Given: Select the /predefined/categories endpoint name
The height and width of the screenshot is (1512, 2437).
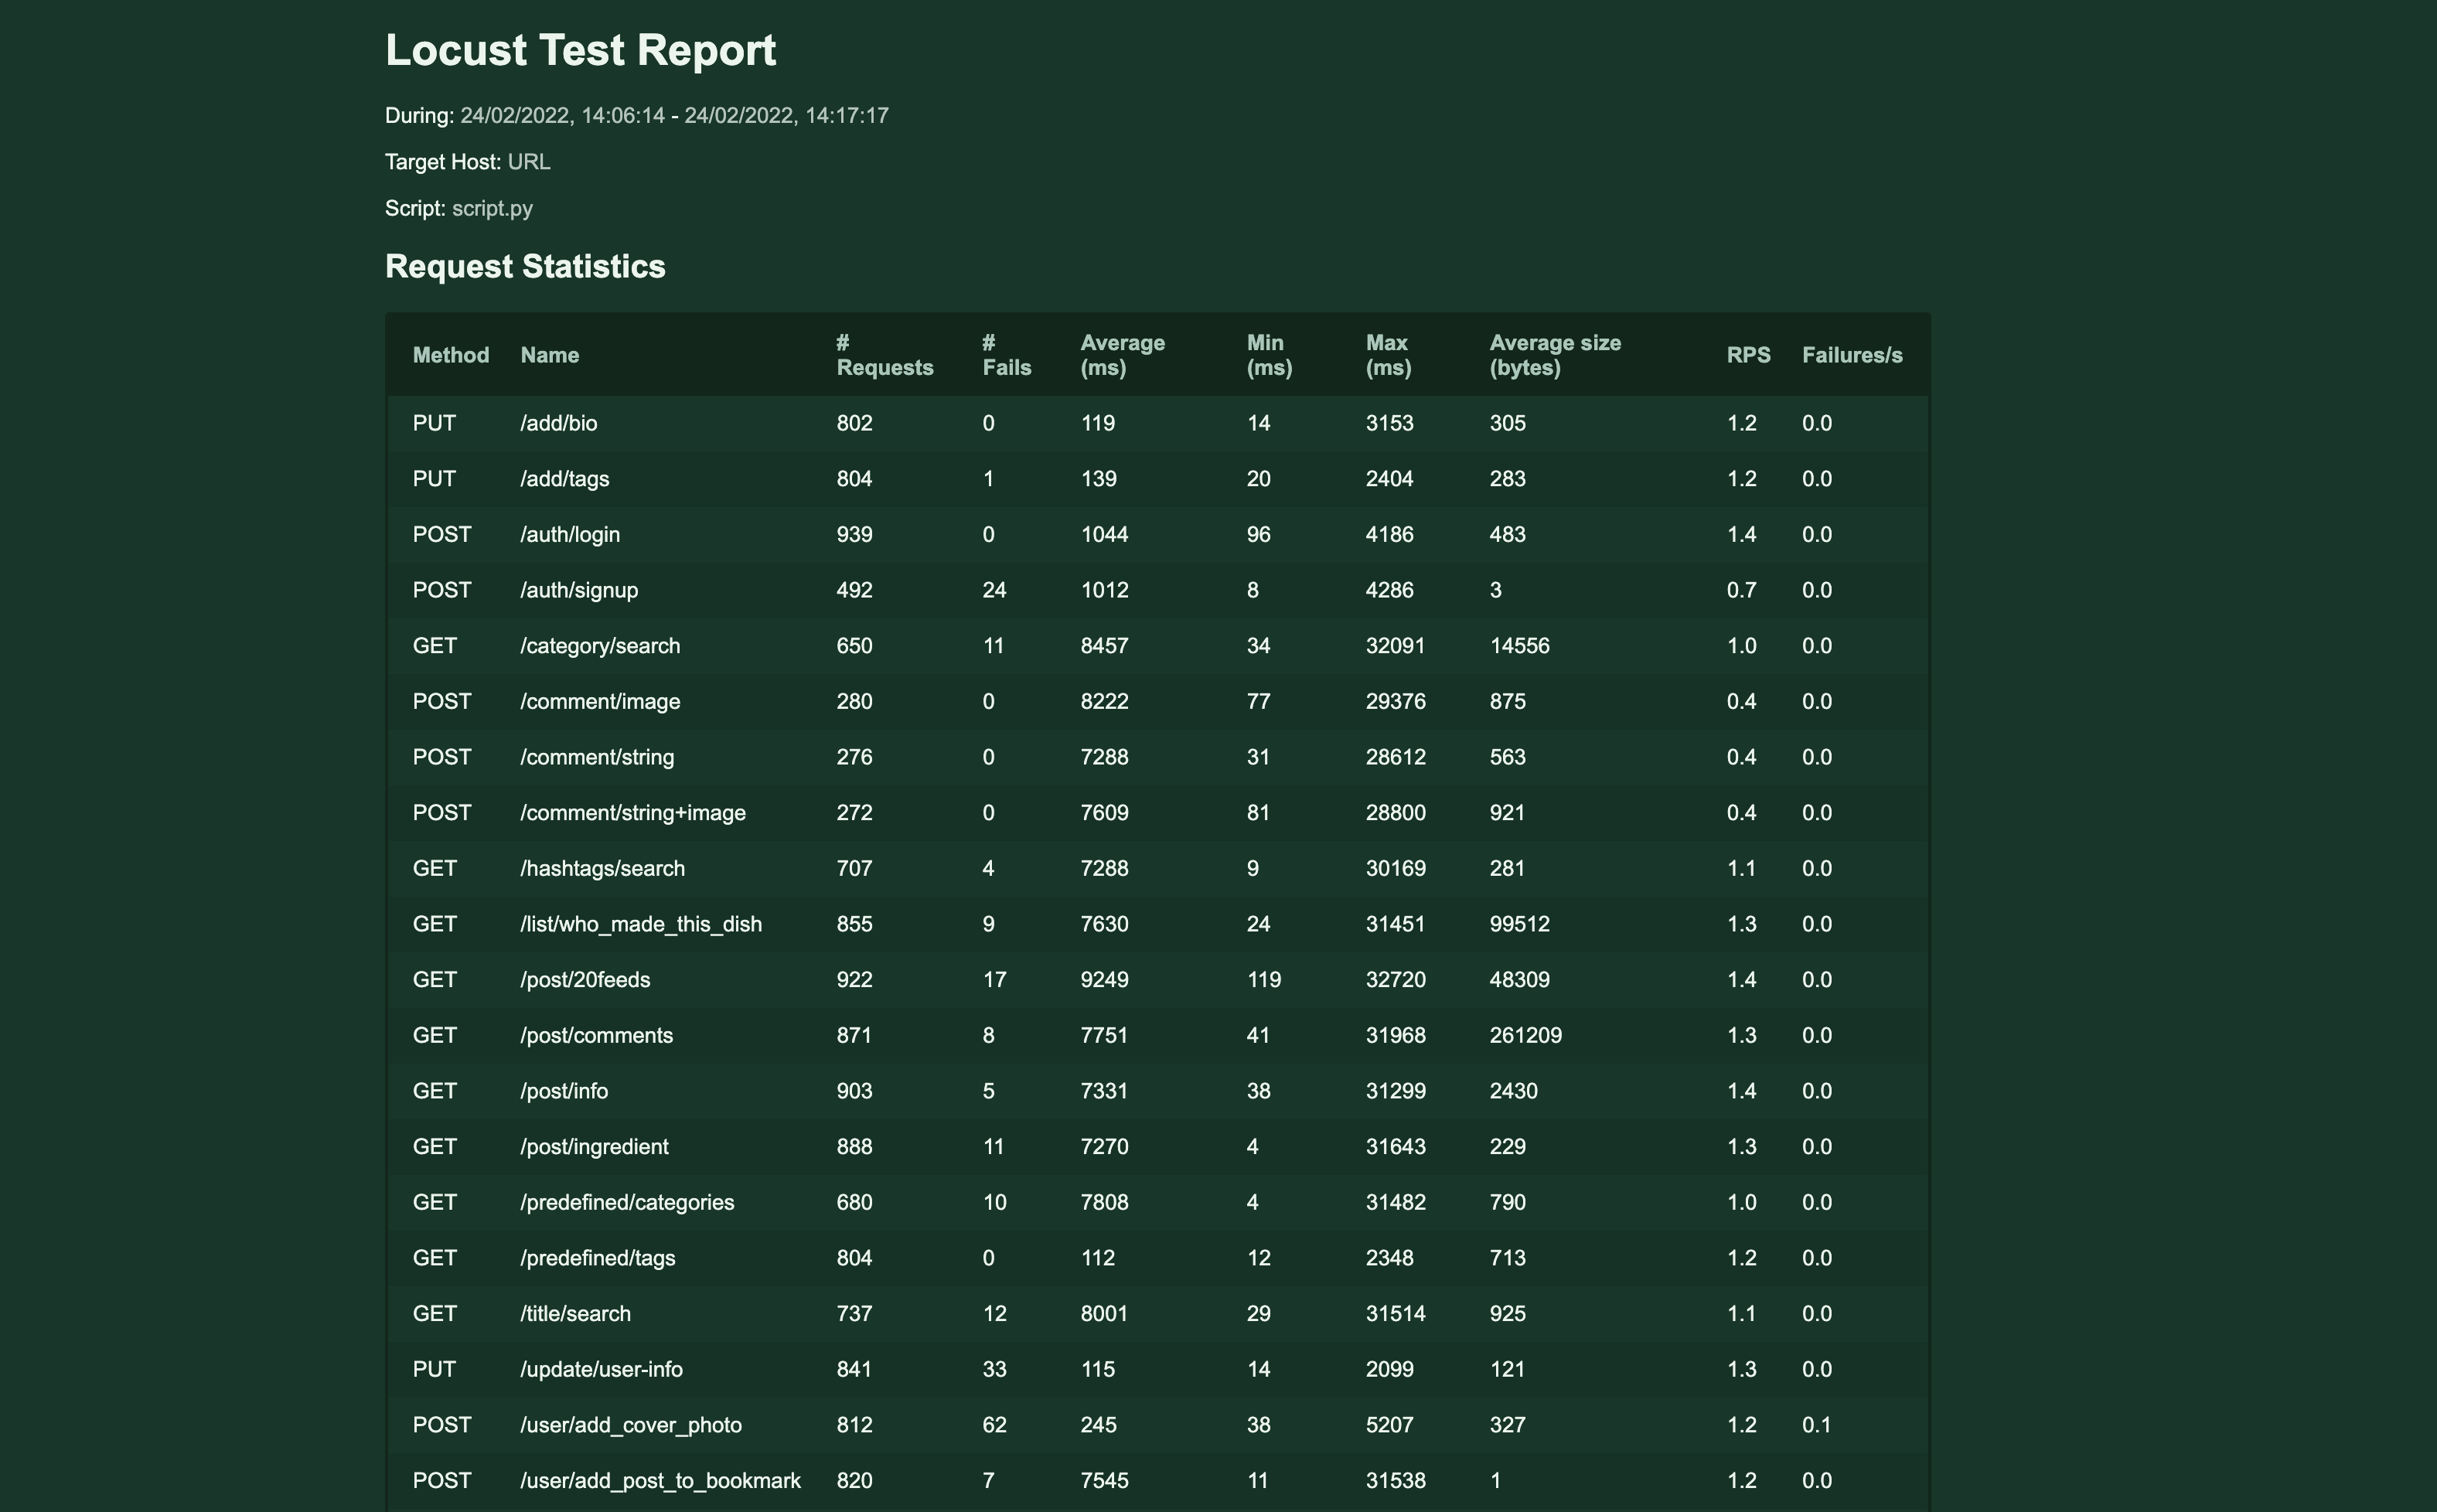Looking at the screenshot, I should pyautogui.click(x=627, y=1203).
